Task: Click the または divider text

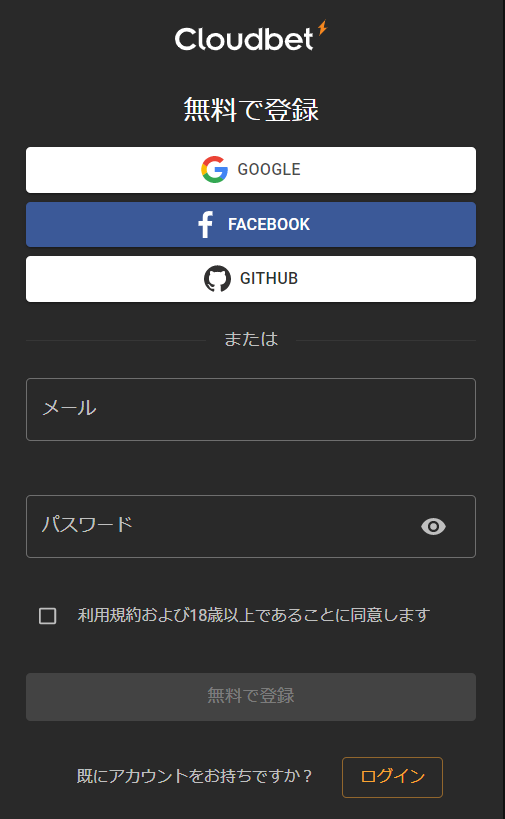Action: [x=251, y=340]
